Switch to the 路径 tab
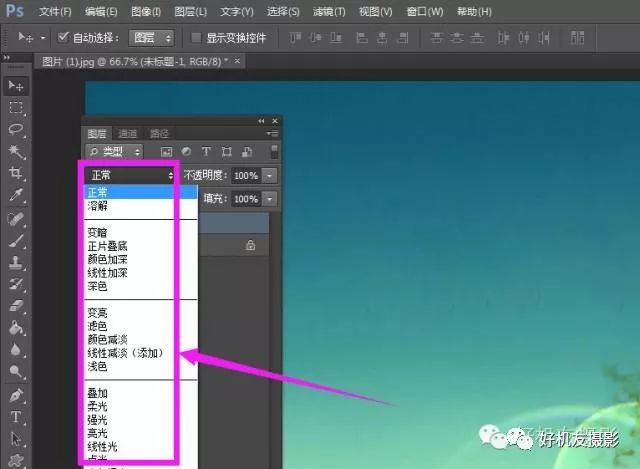The height and width of the screenshot is (469, 640). click(x=159, y=133)
